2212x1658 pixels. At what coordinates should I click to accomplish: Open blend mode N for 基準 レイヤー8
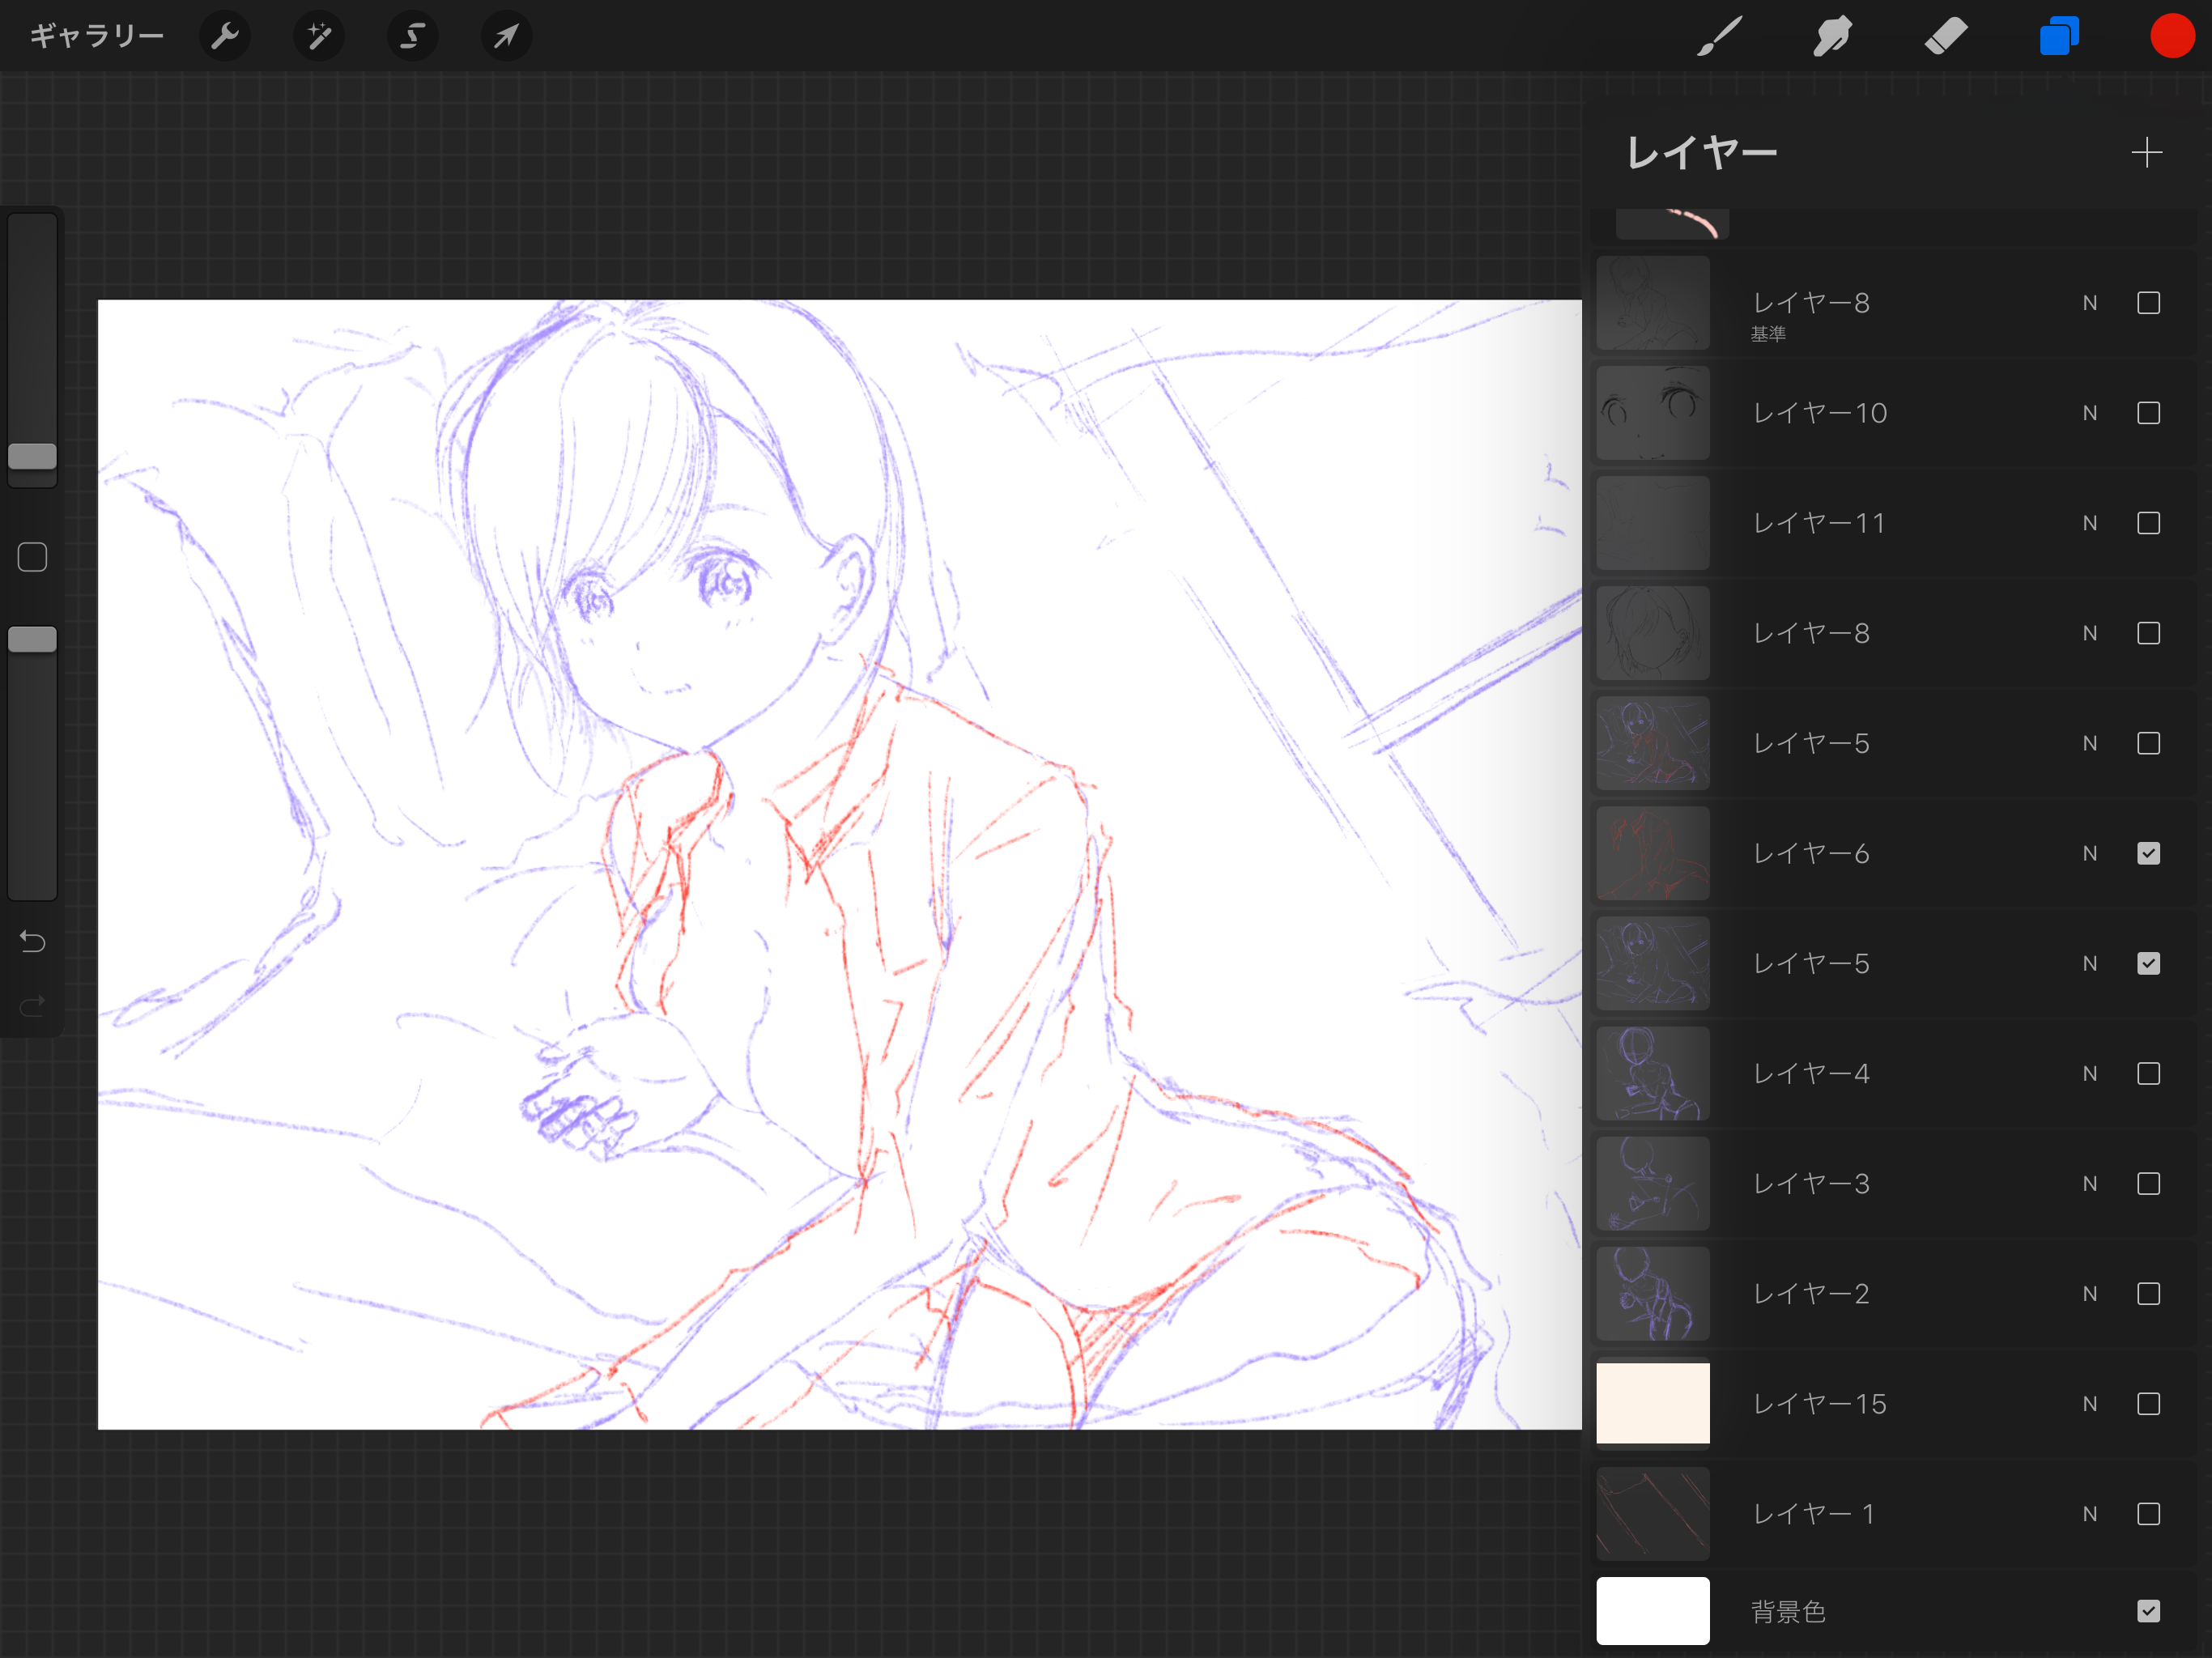[x=2090, y=303]
